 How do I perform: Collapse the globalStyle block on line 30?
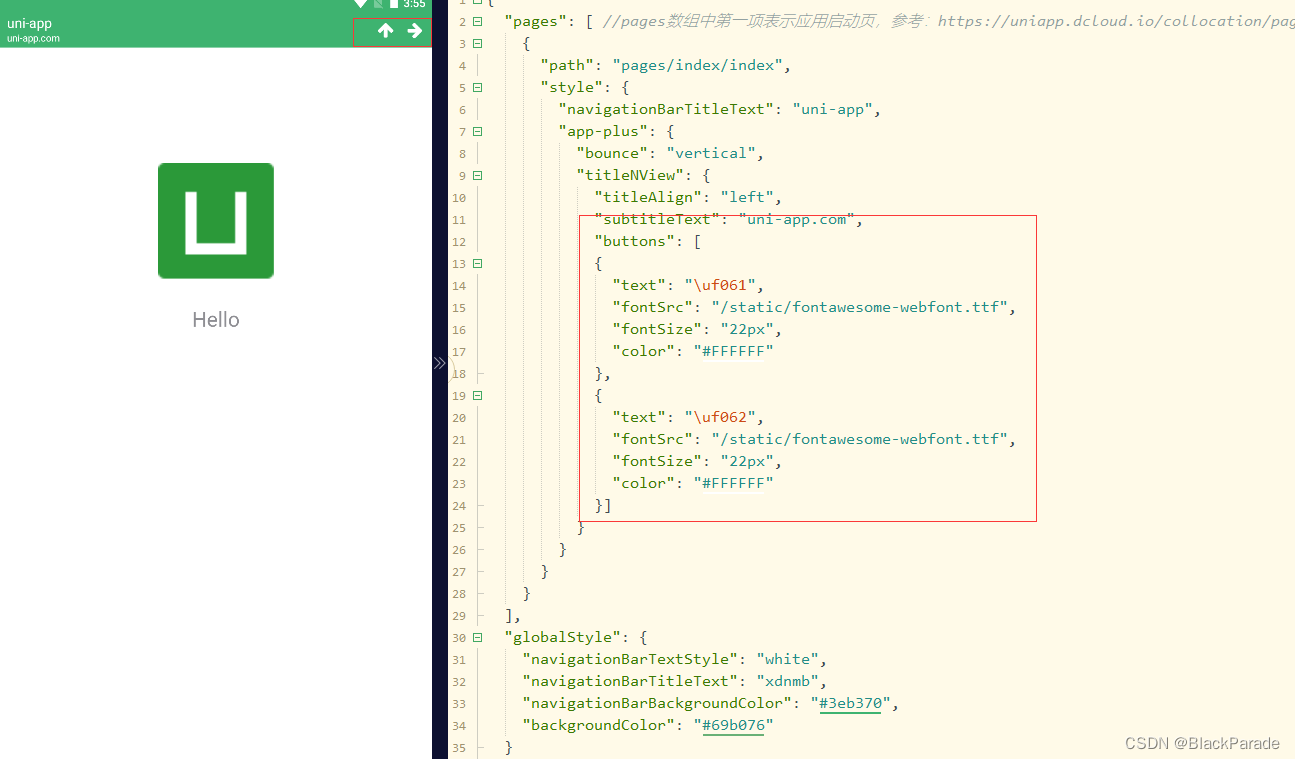coord(477,637)
